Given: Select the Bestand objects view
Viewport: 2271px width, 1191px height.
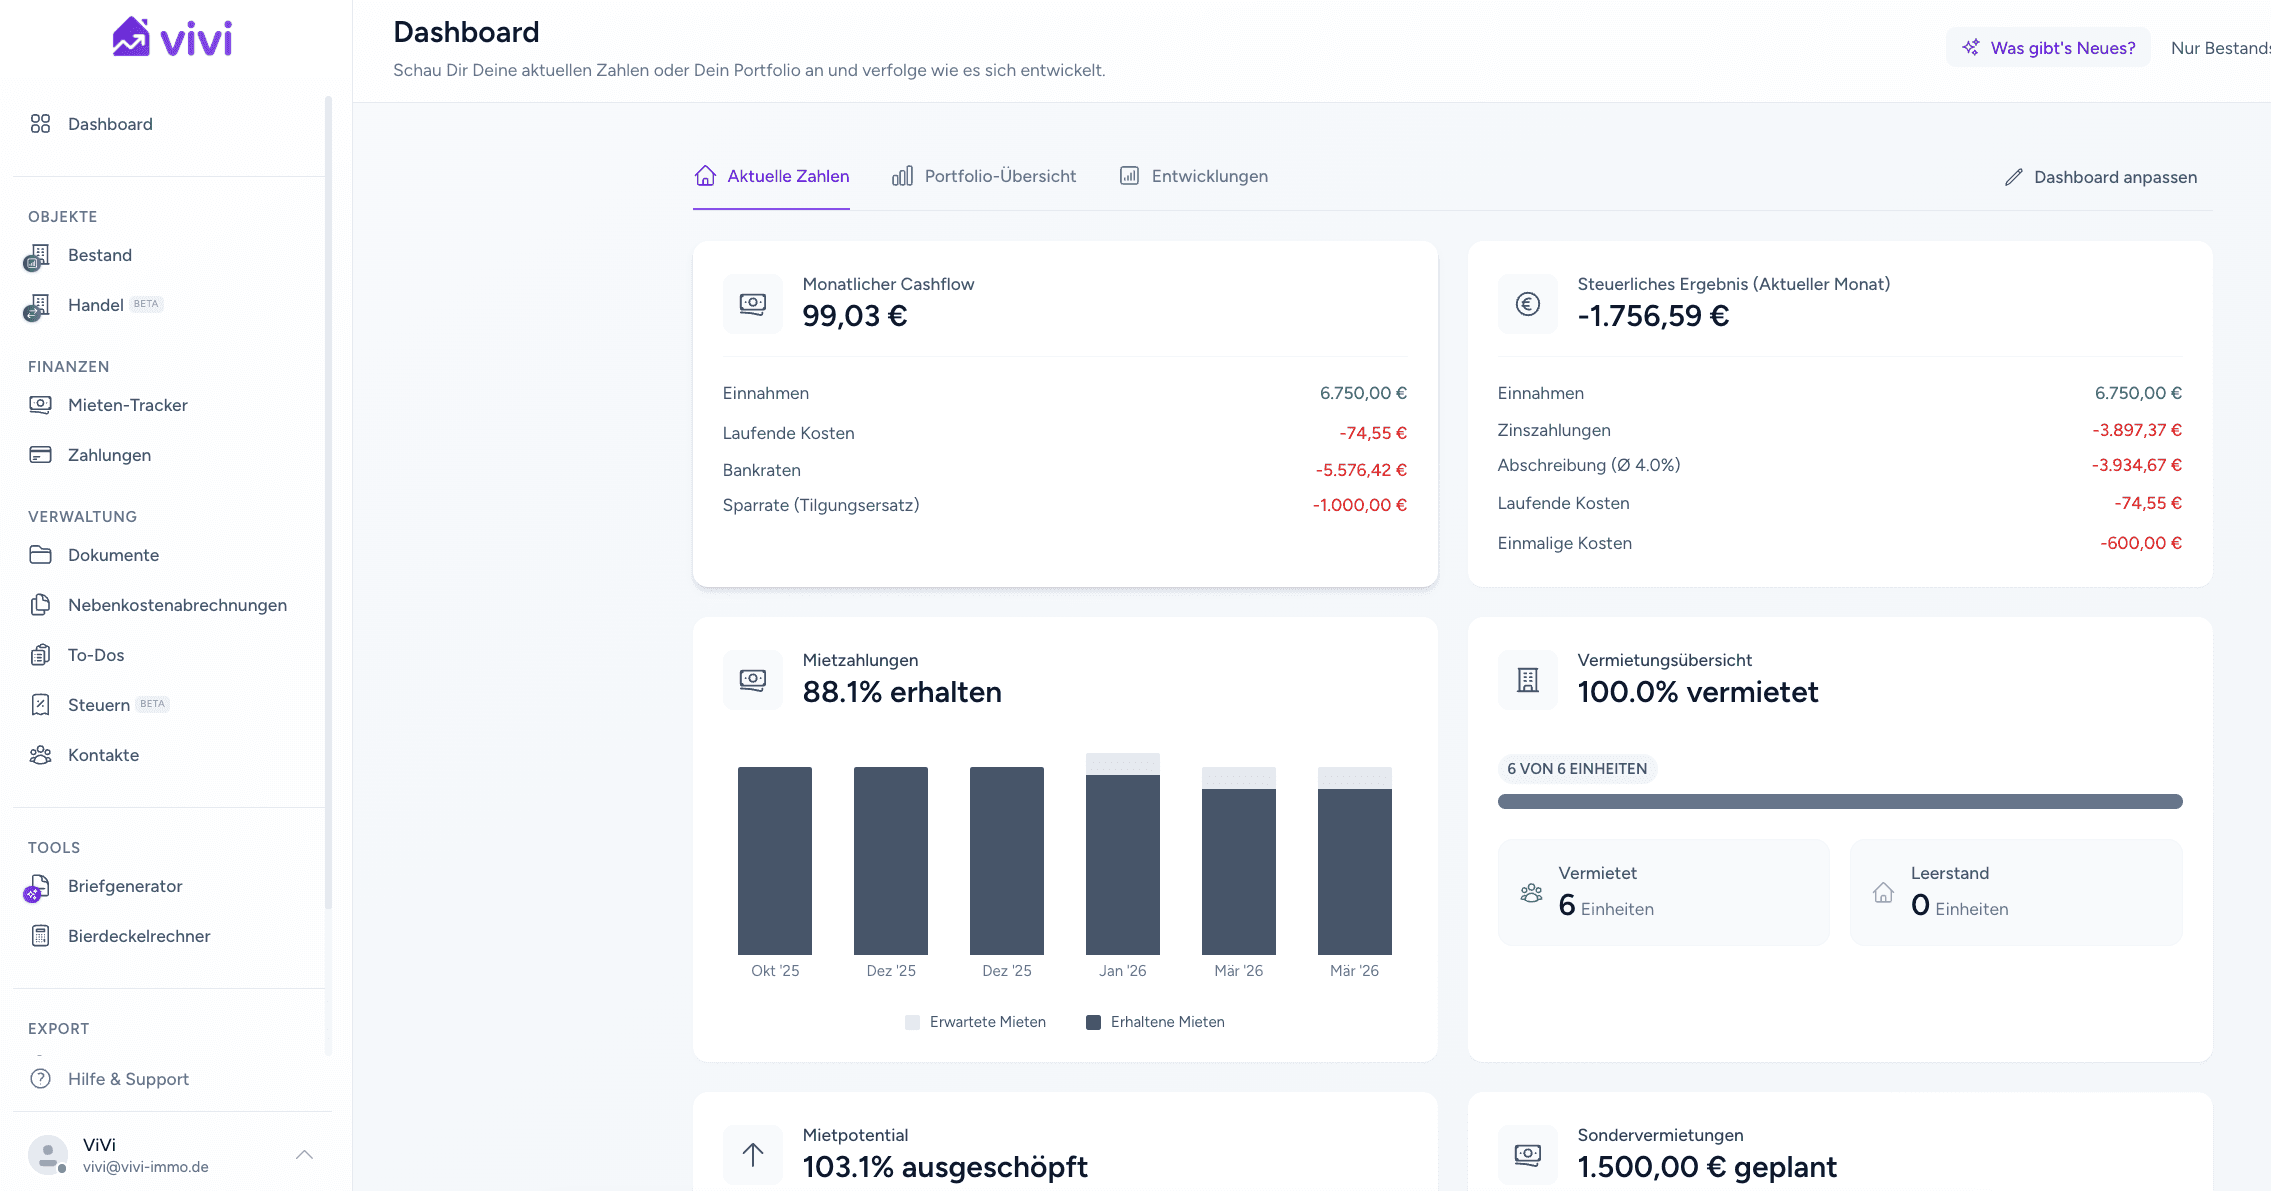Looking at the screenshot, I should pyautogui.click(x=99, y=255).
